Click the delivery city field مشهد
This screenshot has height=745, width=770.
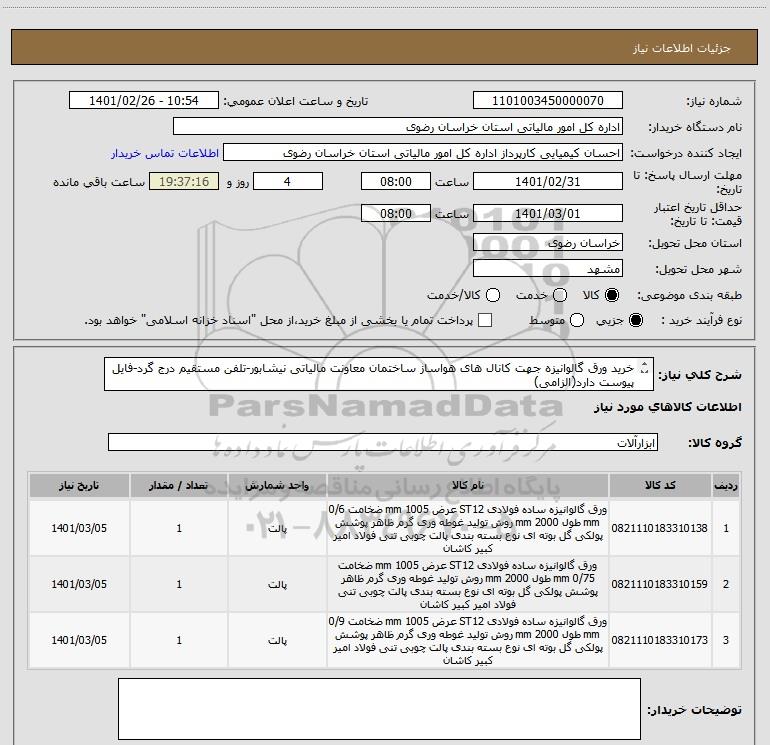pos(548,268)
